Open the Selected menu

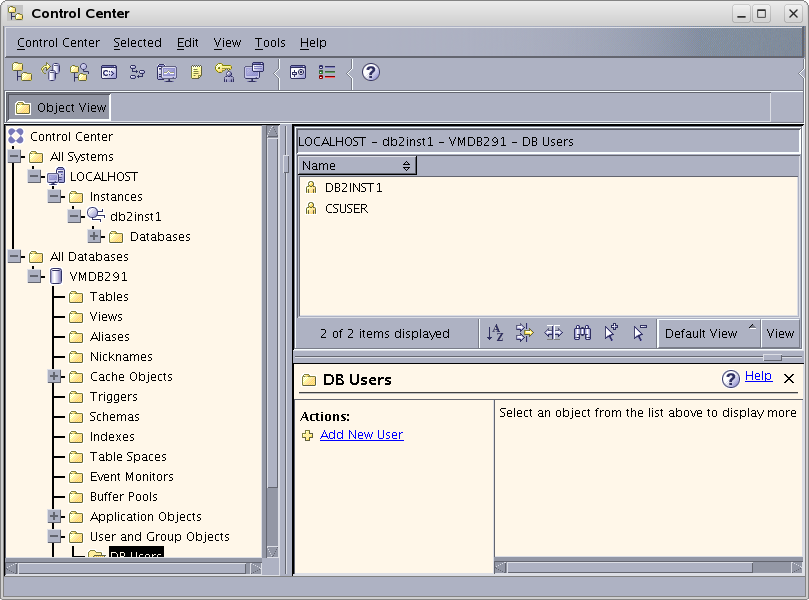[x=137, y=43]
